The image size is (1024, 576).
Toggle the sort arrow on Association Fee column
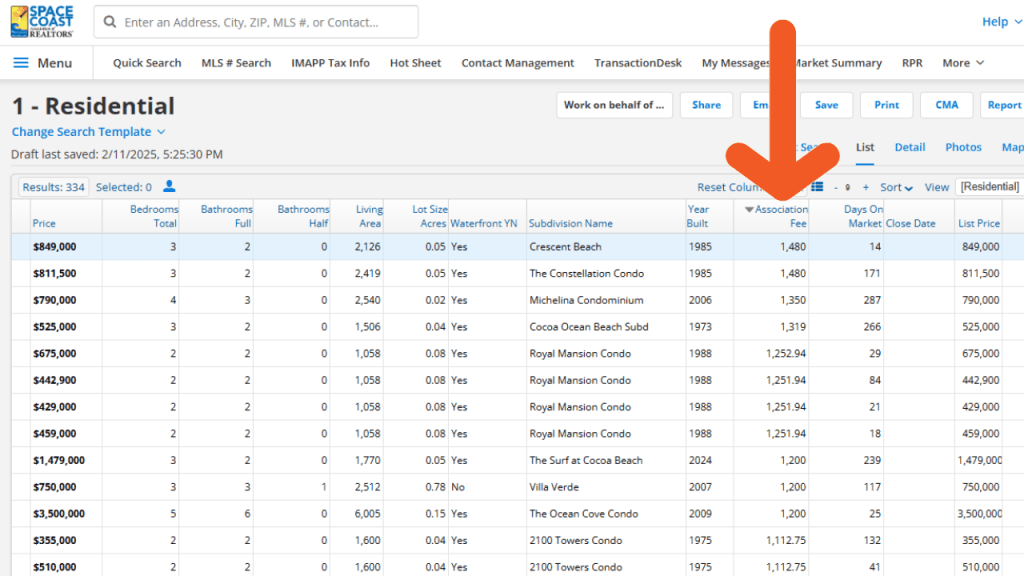pos(751,210)
